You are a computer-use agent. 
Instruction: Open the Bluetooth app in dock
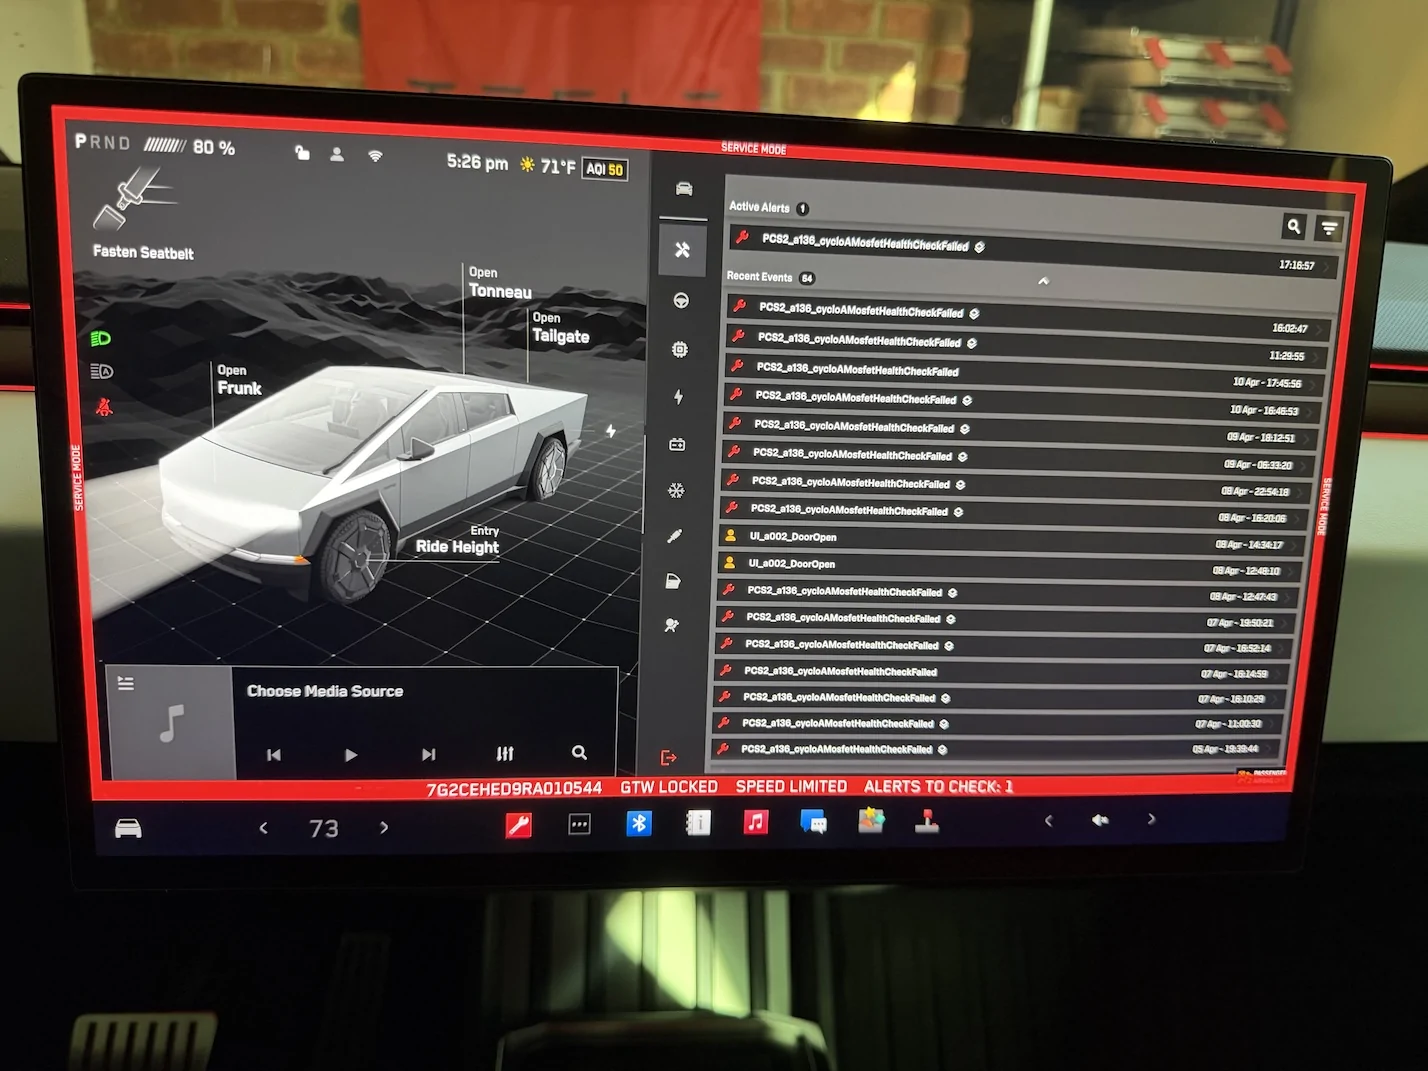pyautogui.click(x=638, y=823)
